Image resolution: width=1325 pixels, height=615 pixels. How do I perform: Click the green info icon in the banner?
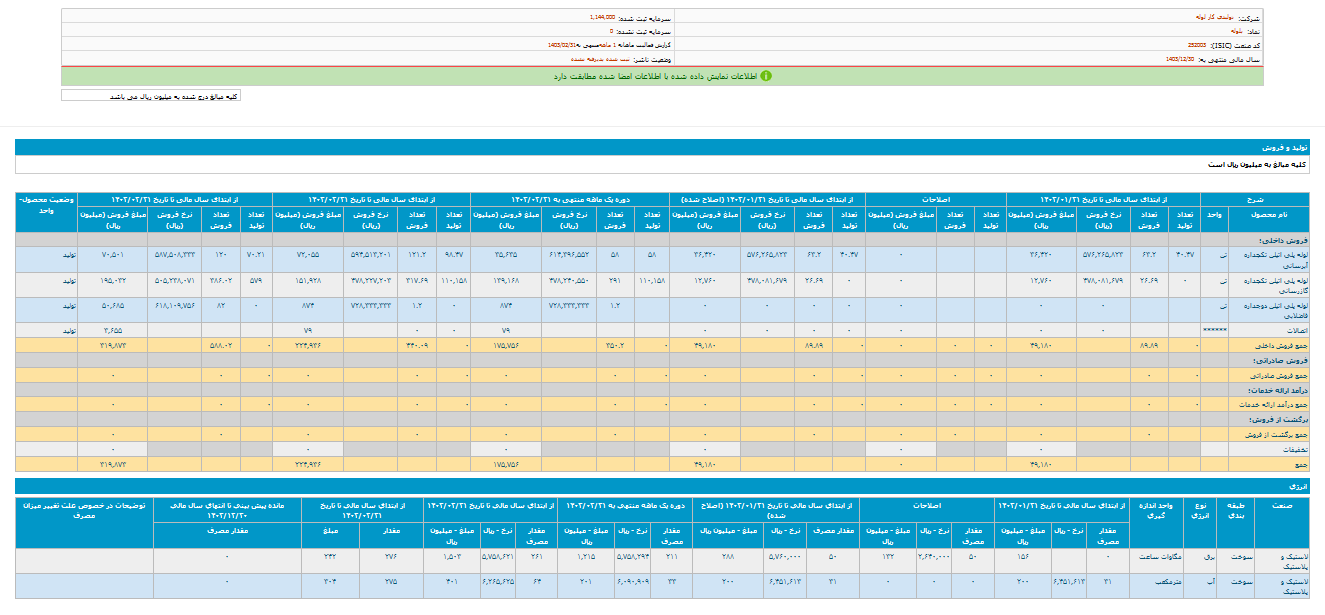pyautogui.click(x=766, y=76)
